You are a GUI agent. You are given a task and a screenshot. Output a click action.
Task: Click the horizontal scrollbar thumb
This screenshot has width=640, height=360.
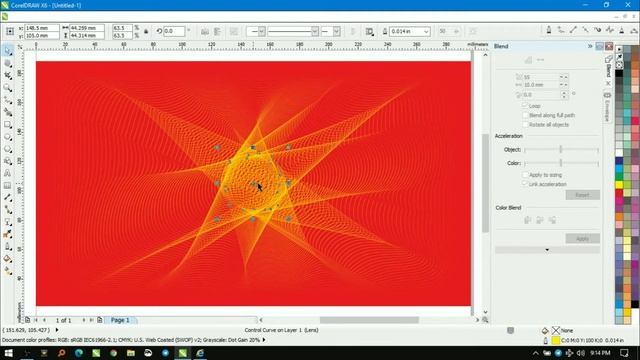point(369,320)
